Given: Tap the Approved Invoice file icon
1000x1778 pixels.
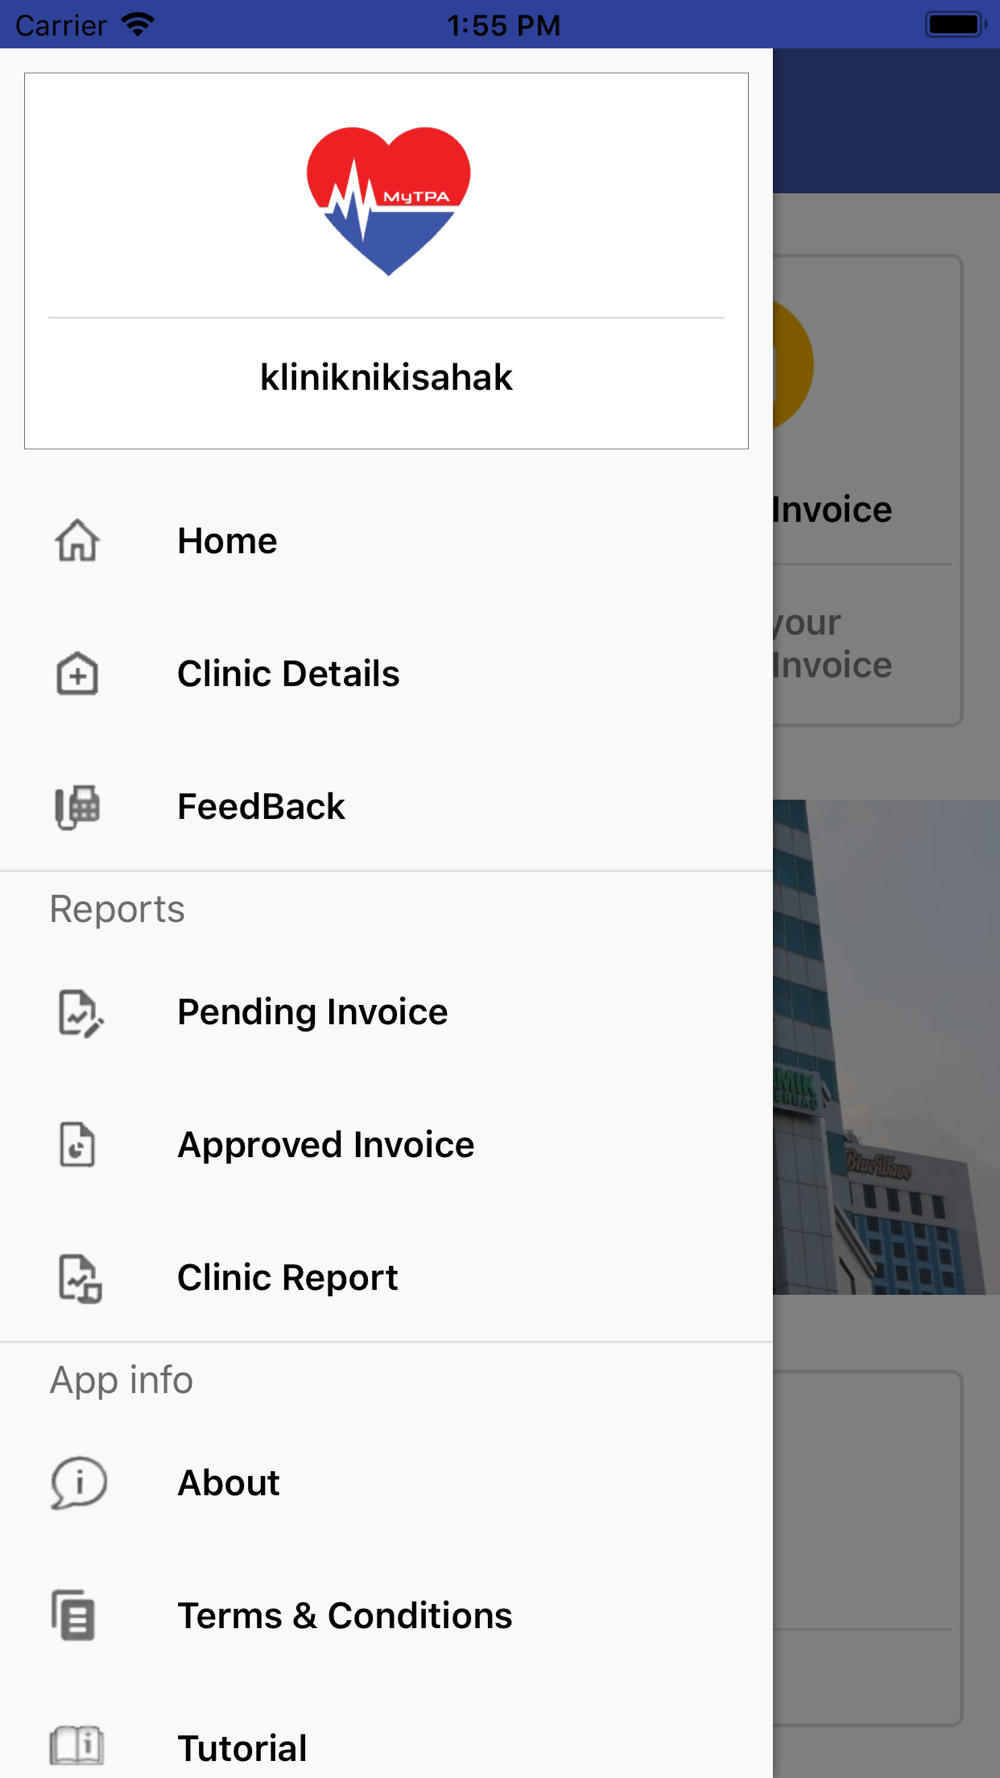Looking at the screenshot, I should pos(77,1145).
